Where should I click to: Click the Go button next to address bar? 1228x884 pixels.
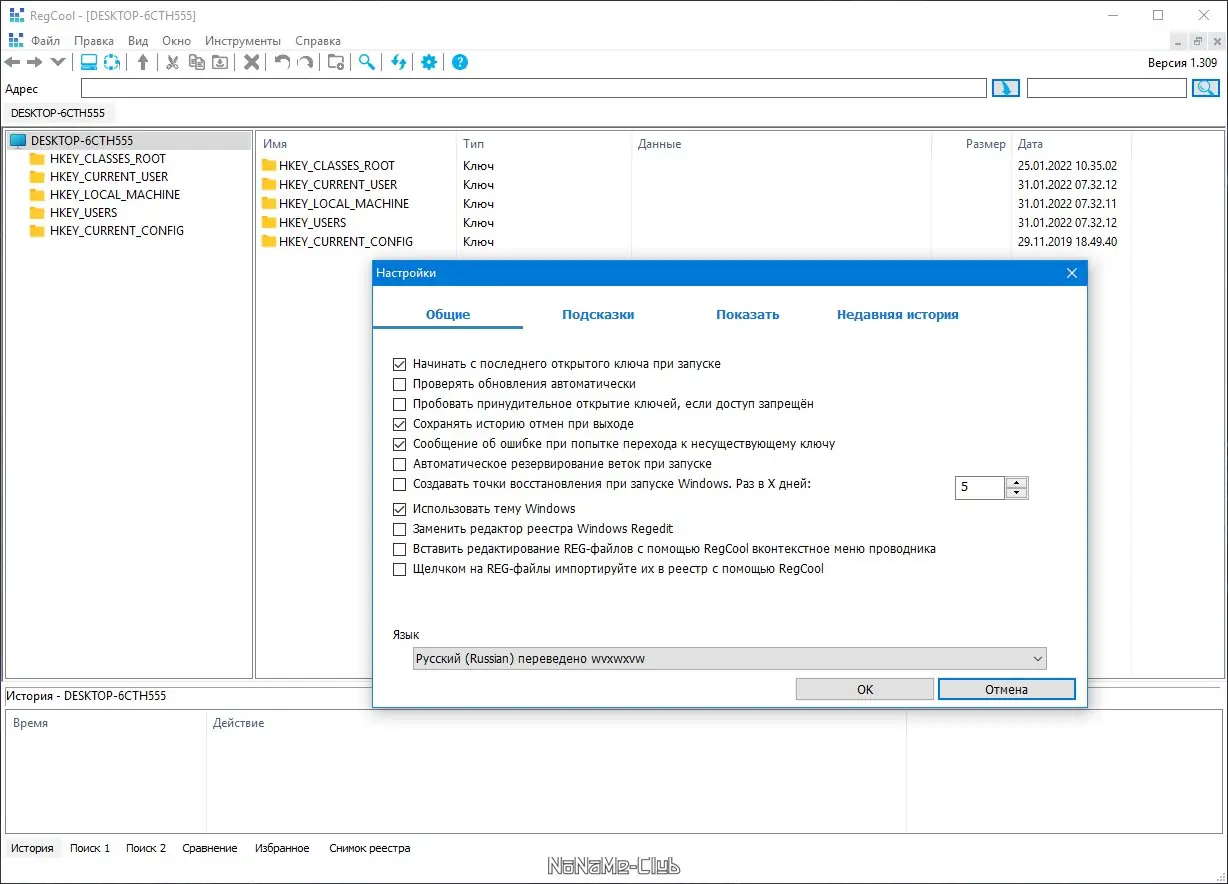coord(1005,88)
